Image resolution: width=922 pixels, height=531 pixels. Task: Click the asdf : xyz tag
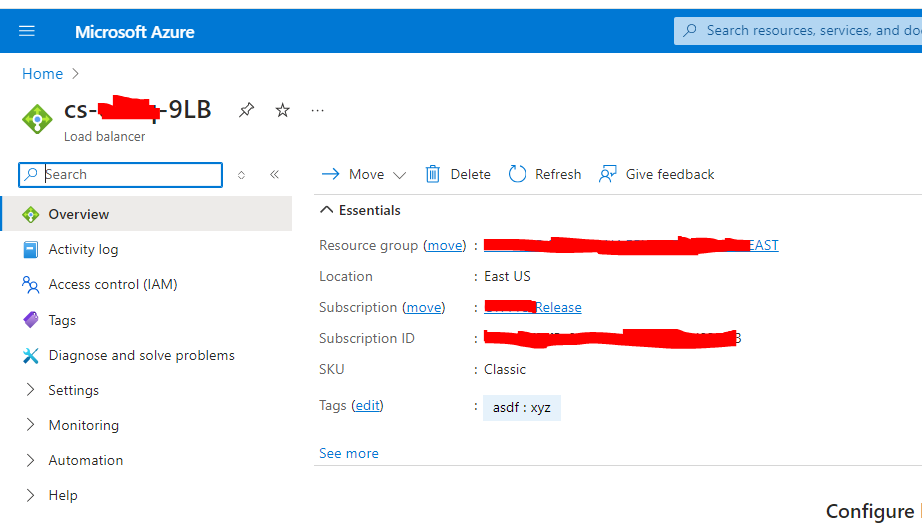(x=522, y=408)
